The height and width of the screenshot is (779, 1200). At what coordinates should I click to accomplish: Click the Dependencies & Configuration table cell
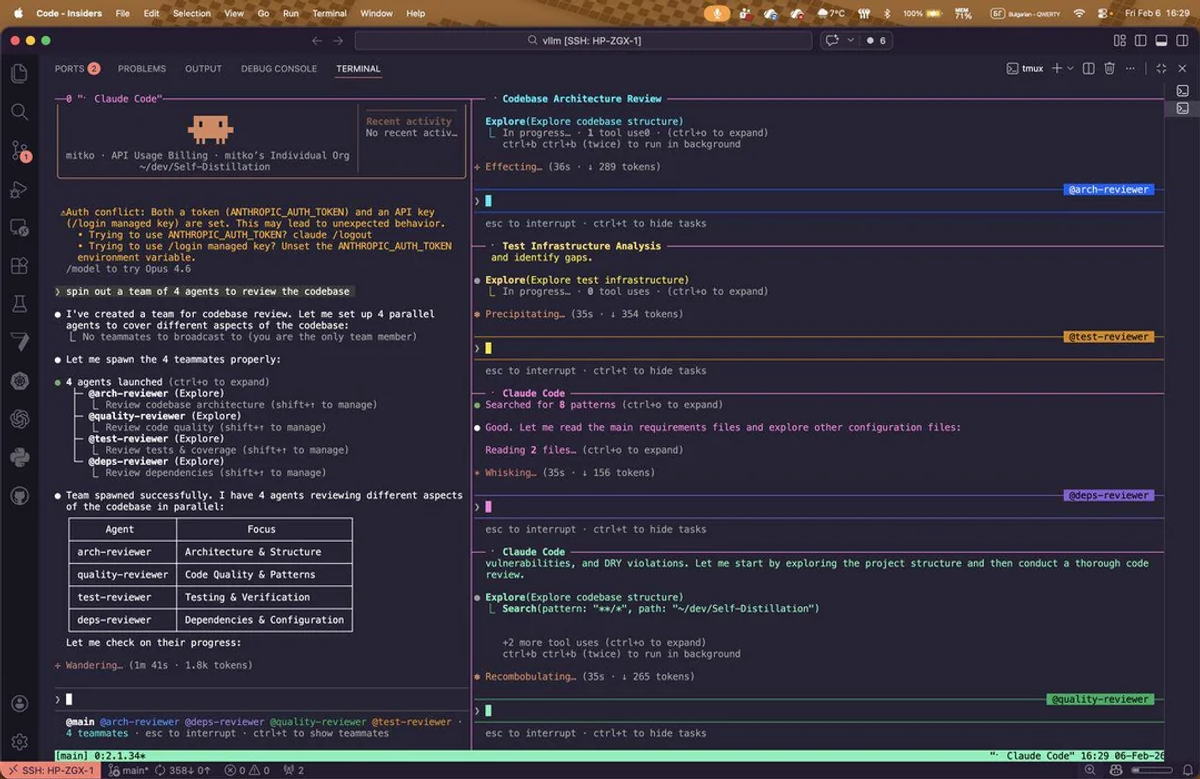click(x=264, y=620)
